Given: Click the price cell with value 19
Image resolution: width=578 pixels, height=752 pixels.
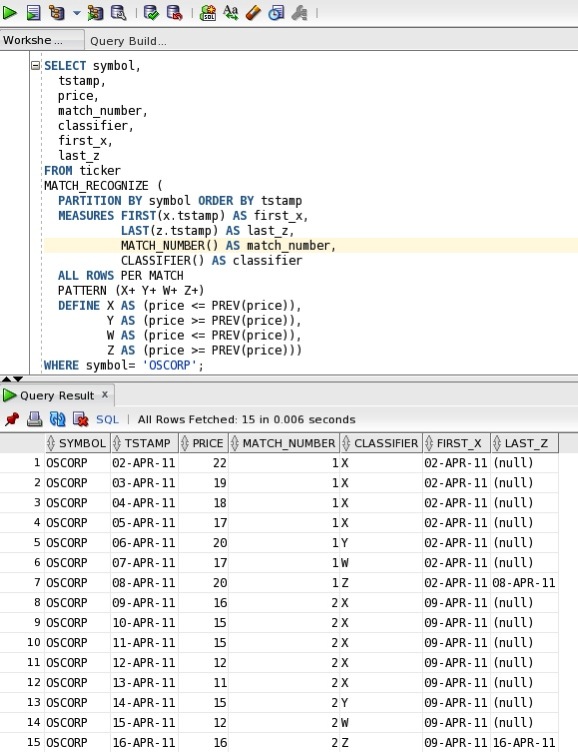Looking at the screenshot, I should tap(203, 483).
